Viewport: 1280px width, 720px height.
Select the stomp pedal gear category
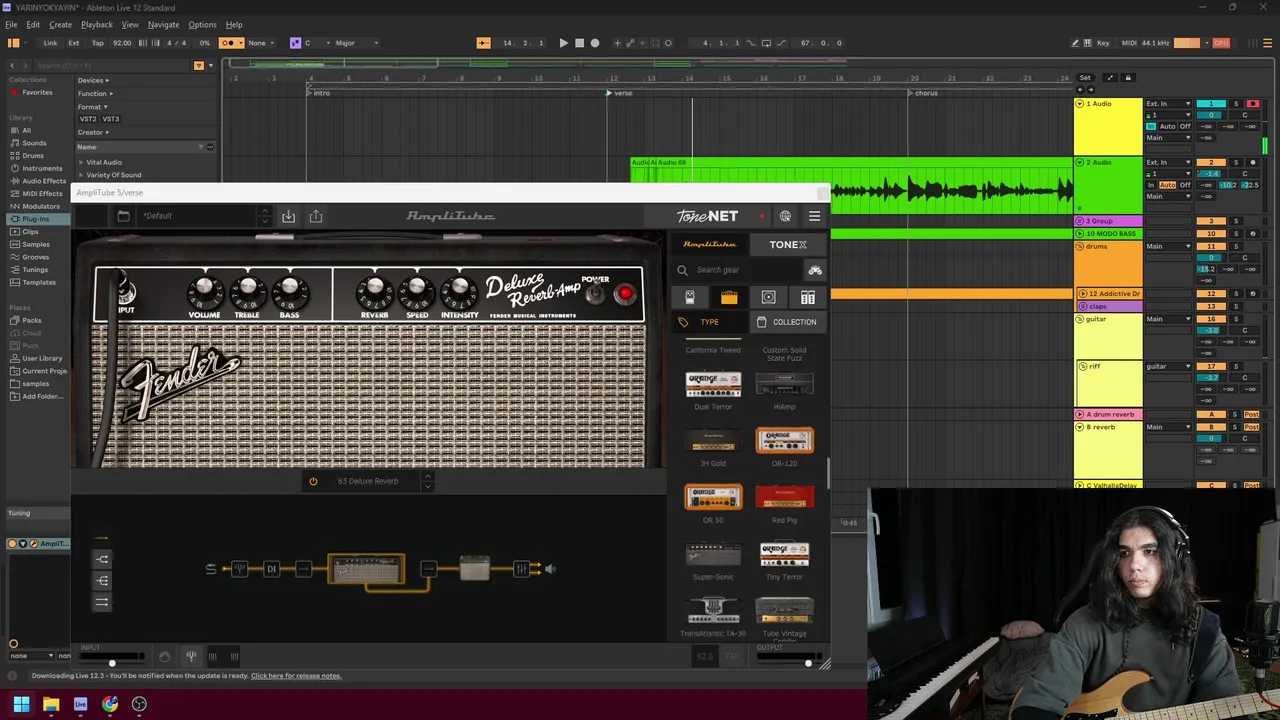click(x=689, y=297)
